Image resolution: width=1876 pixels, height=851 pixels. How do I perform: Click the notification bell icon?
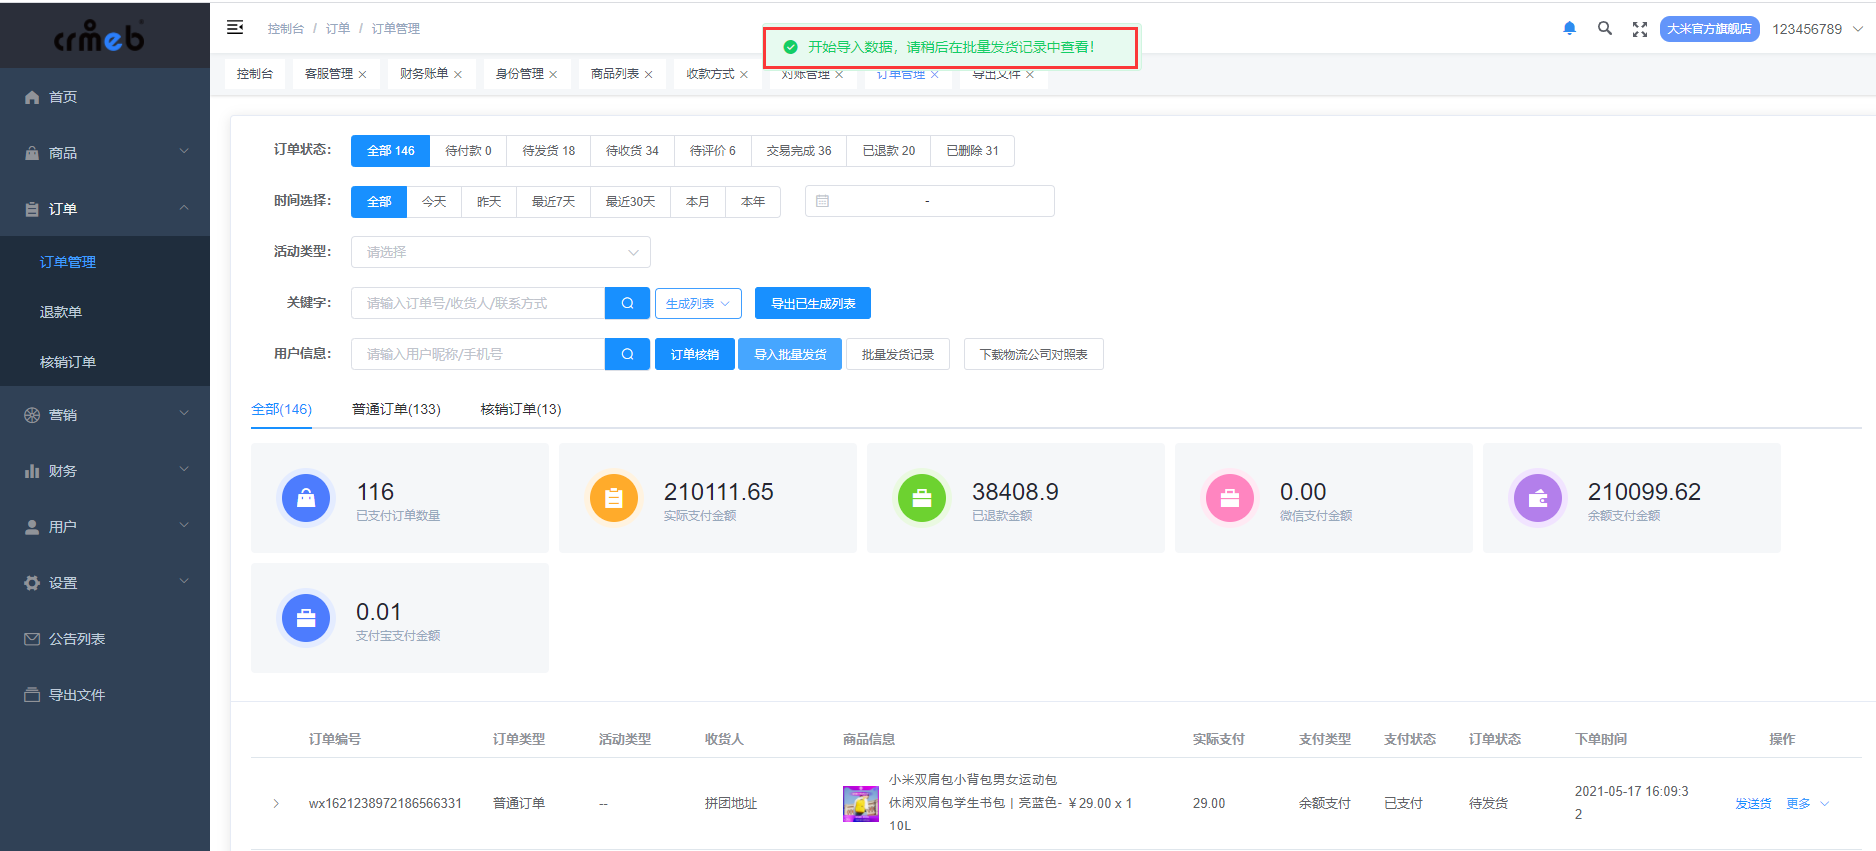1569,29
